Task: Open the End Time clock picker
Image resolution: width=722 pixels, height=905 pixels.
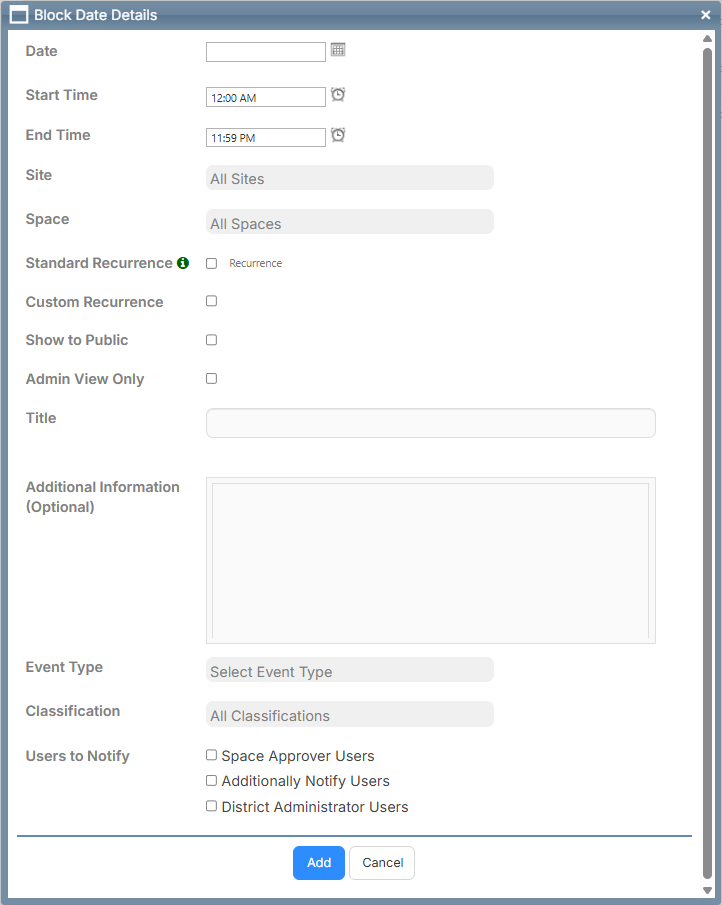Action: click(x=338, y=135)
